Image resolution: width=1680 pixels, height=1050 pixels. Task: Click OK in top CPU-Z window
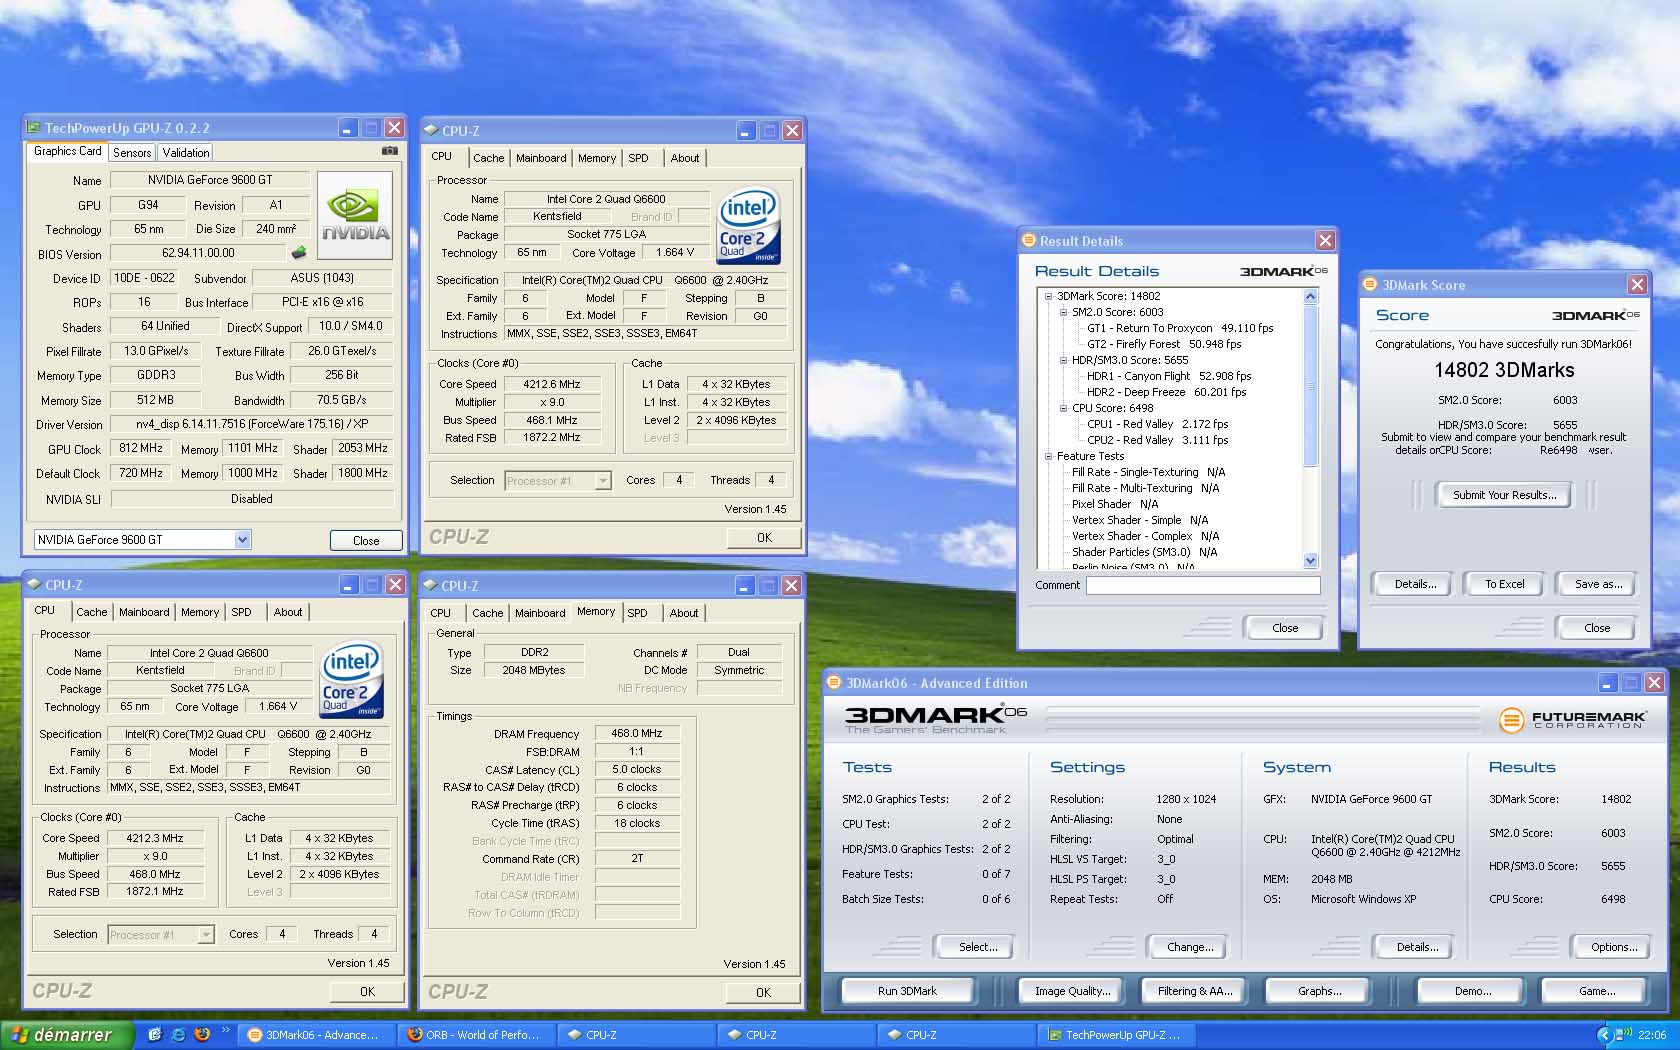pyautogui.click(x=764, y=538)
